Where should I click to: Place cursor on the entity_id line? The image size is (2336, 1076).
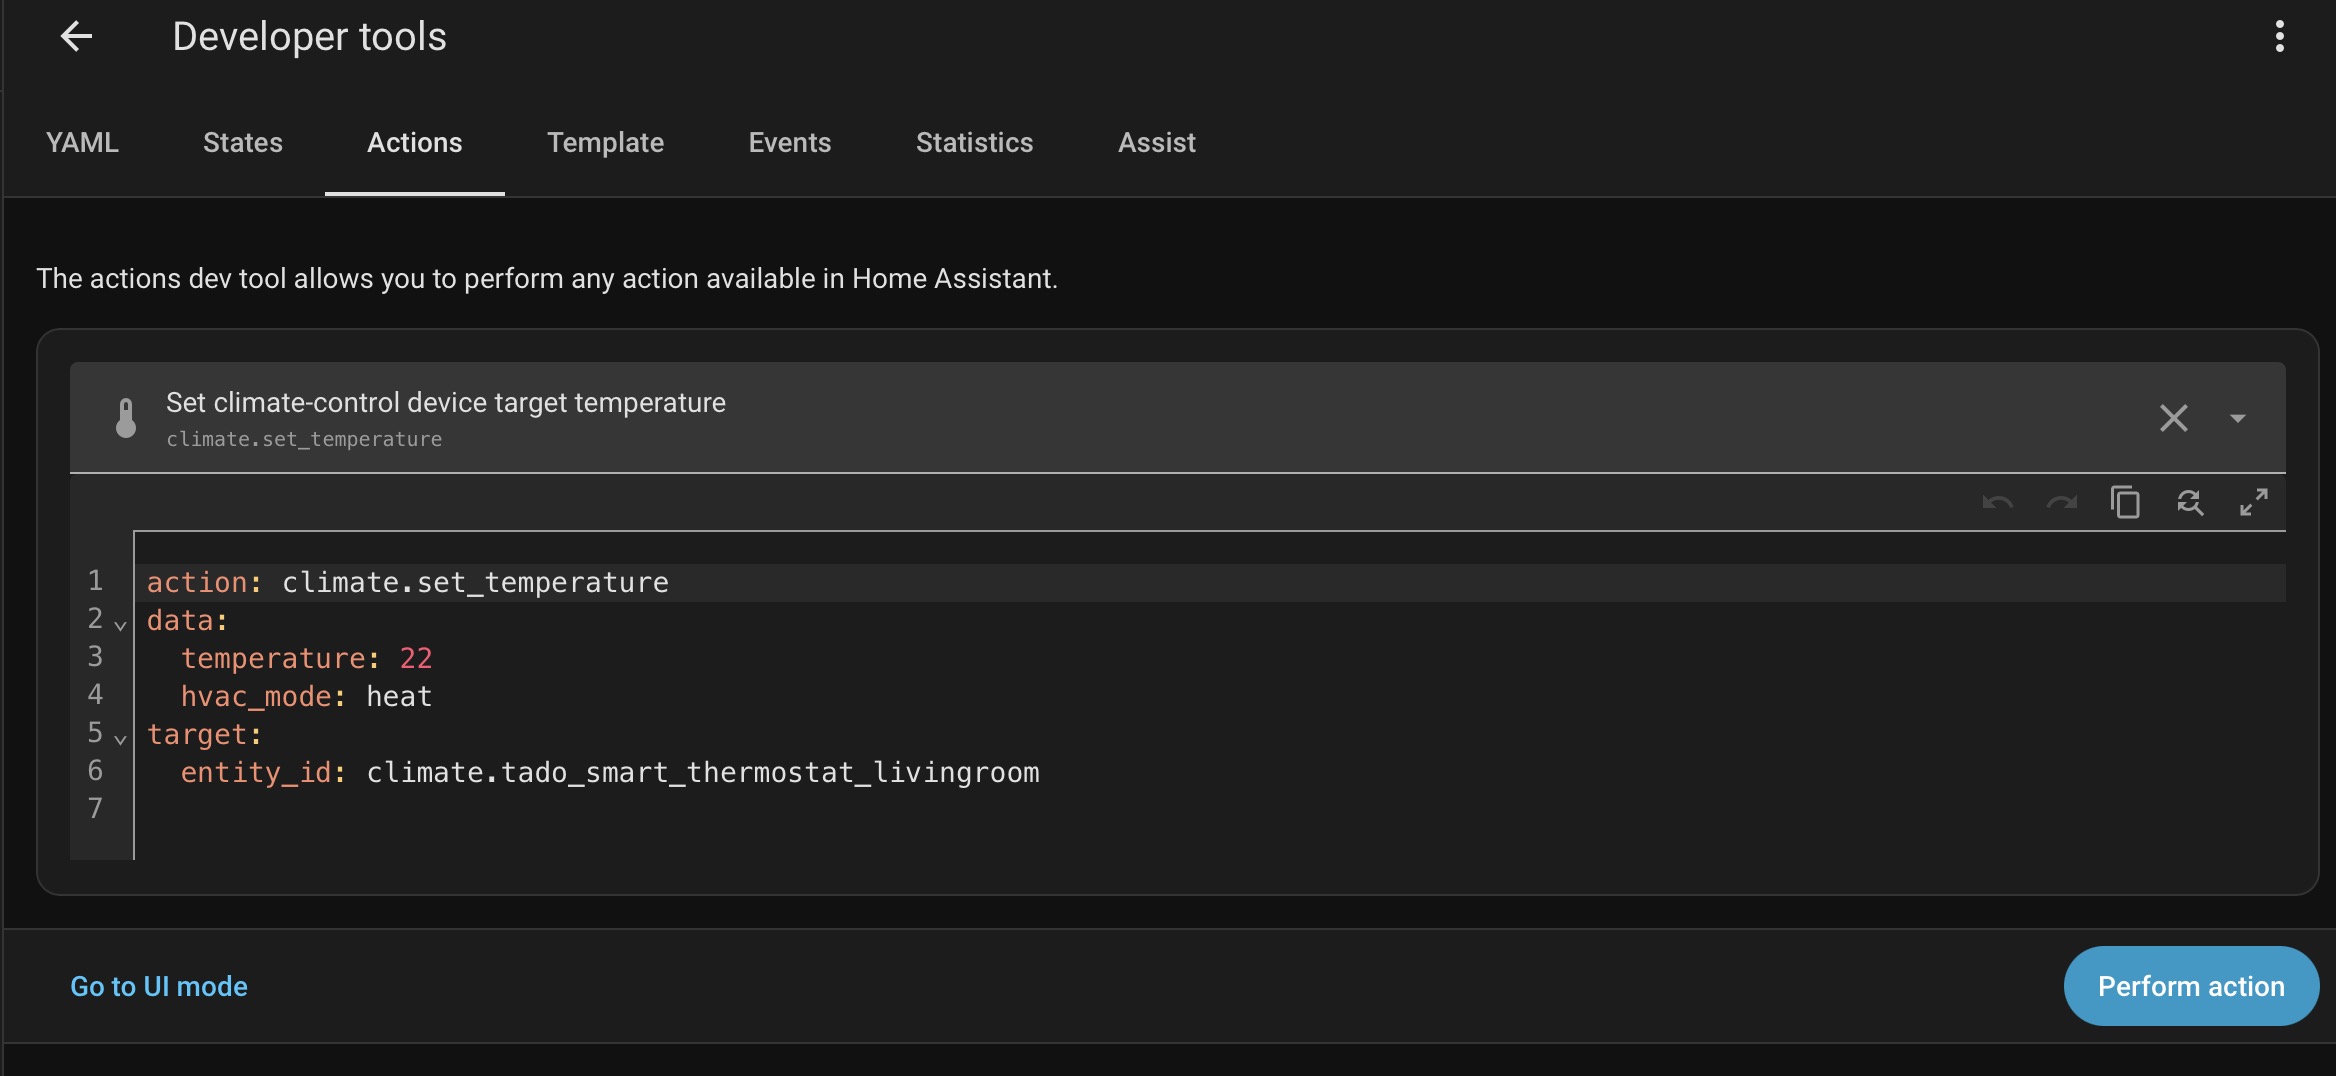pos(700,773)
